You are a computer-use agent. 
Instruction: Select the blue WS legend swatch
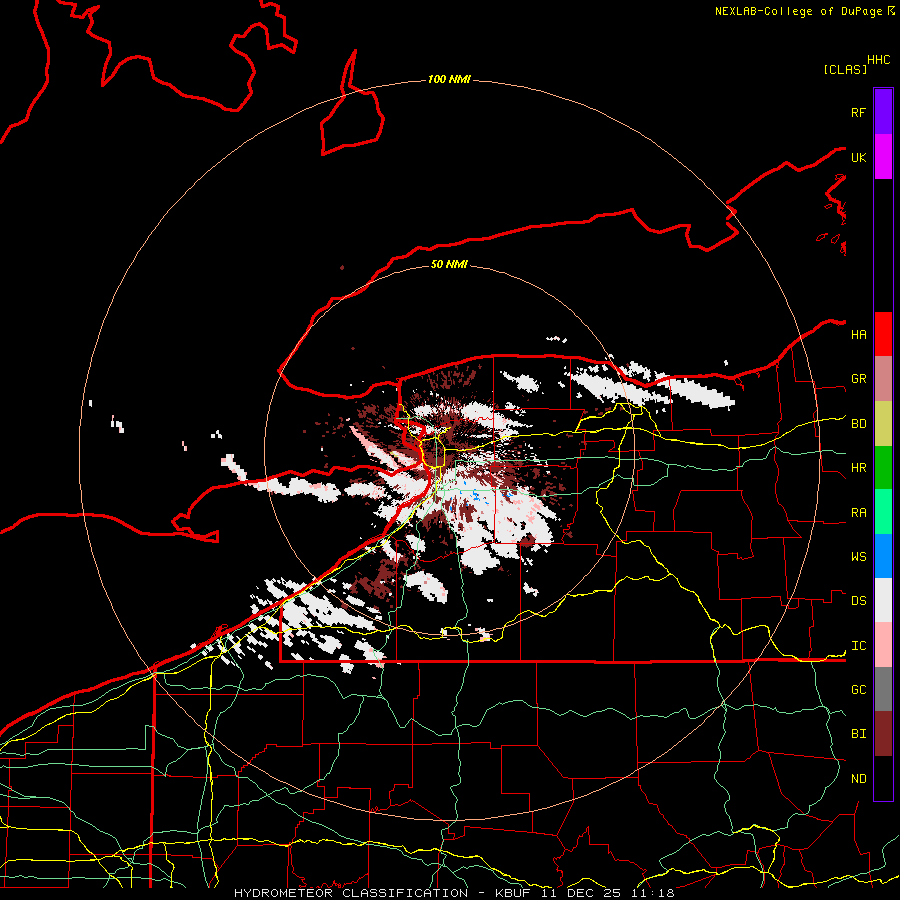click(883, 556)
